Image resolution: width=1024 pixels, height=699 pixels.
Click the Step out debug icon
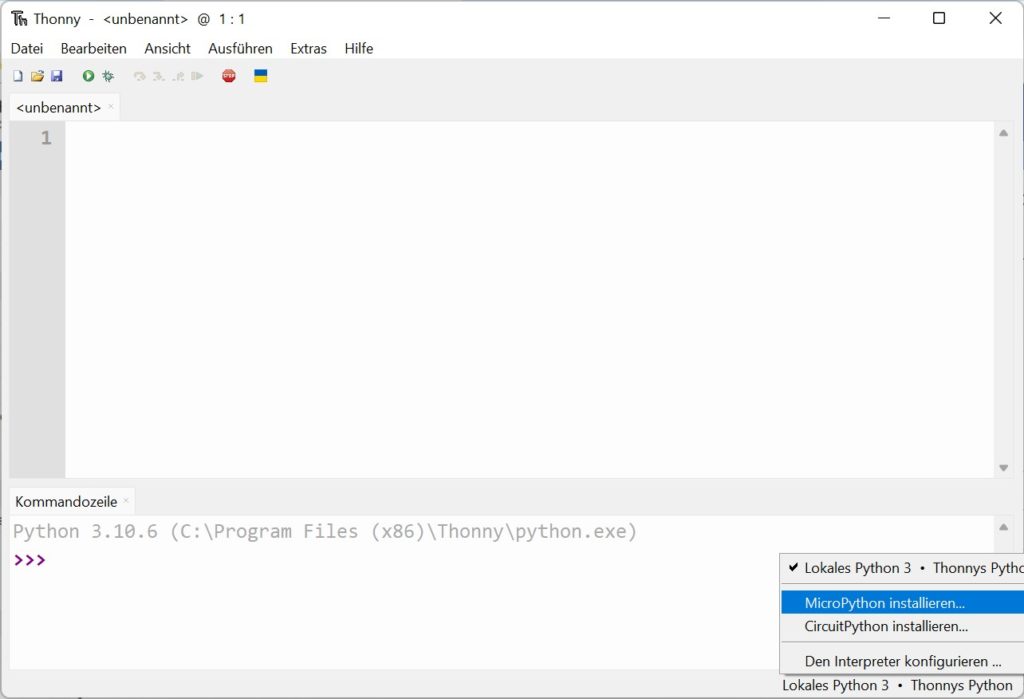point(178,76)
